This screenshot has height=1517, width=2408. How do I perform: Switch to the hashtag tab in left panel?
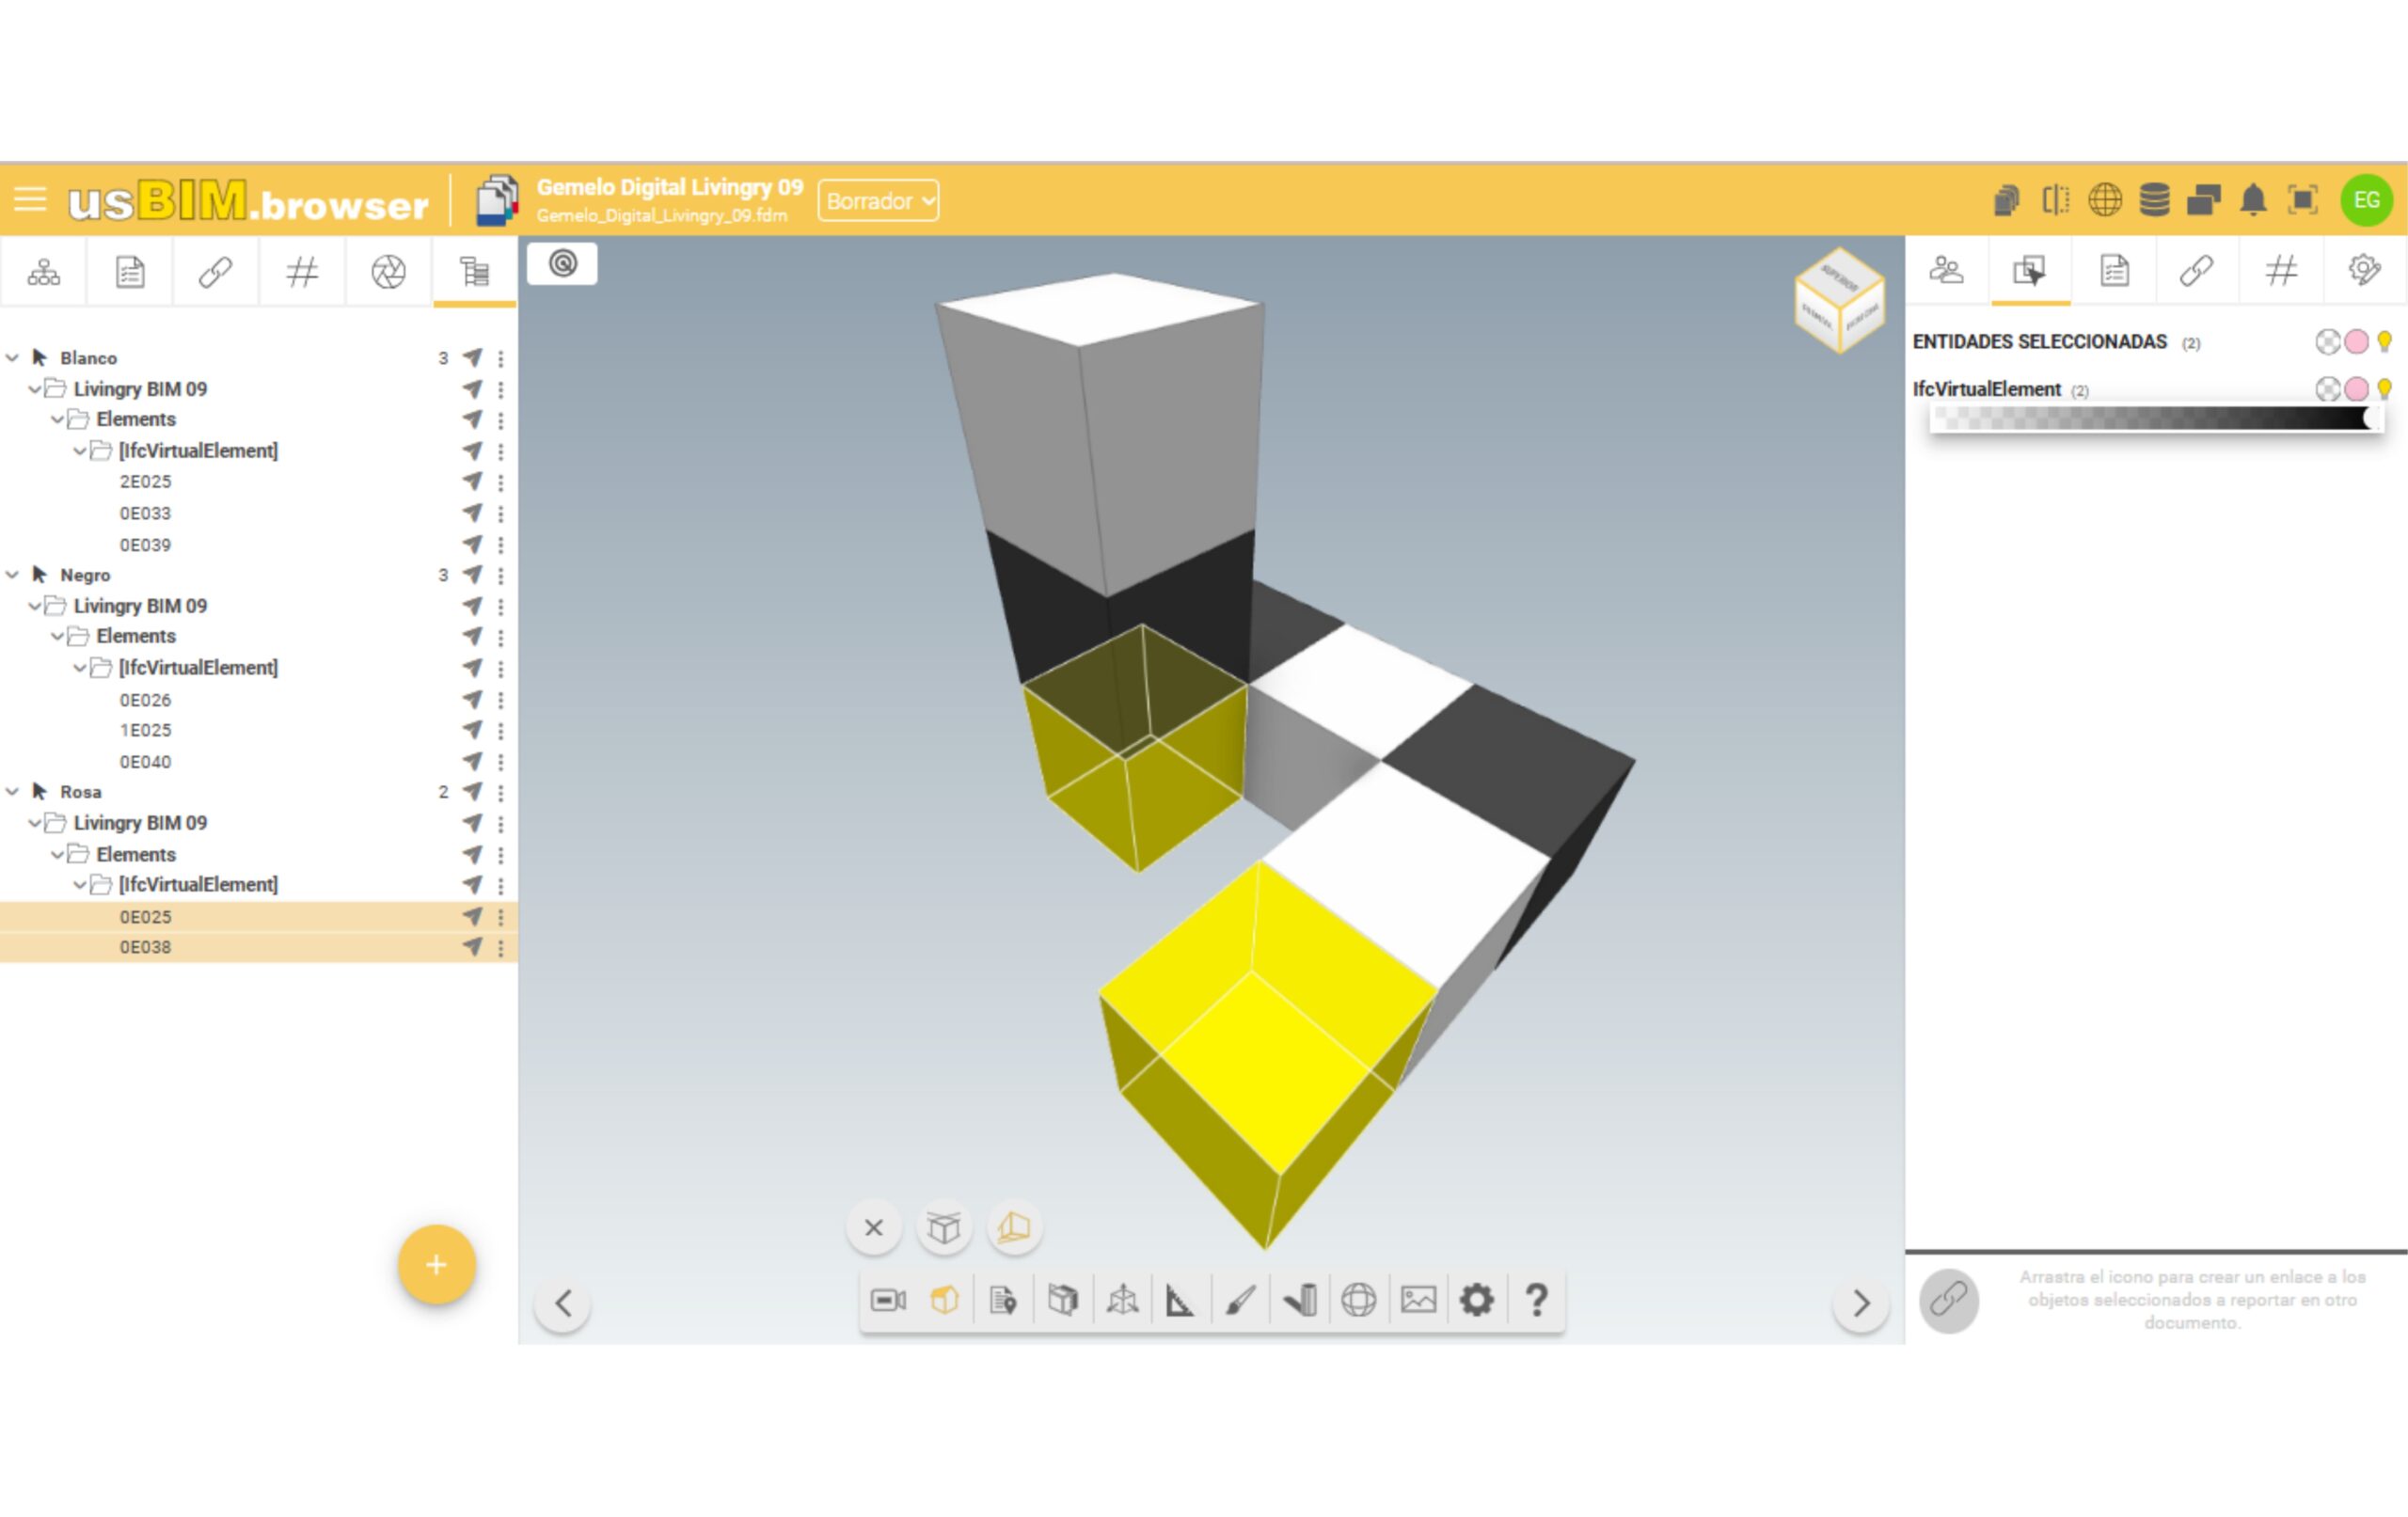click(x=302, y=272)
